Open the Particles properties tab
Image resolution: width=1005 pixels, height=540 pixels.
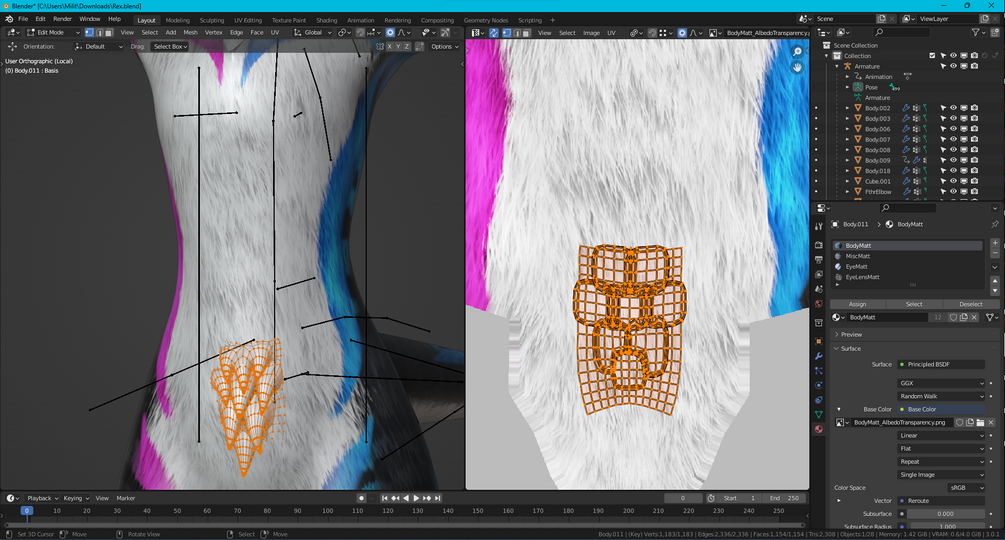pos(818,370)
